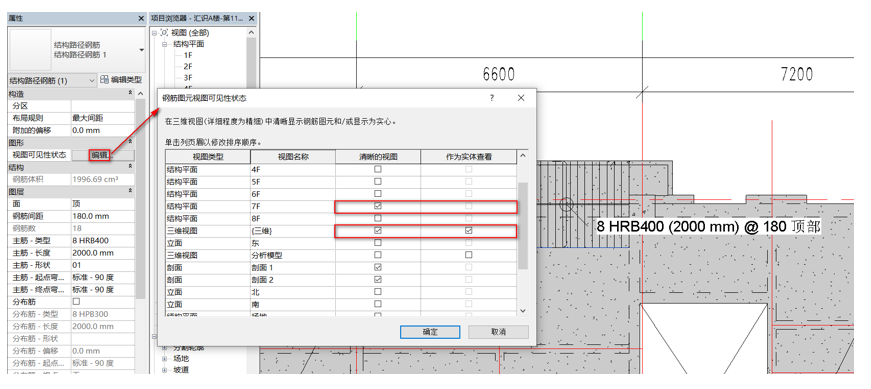Select the {三维} view name cell

coord(293,230)
